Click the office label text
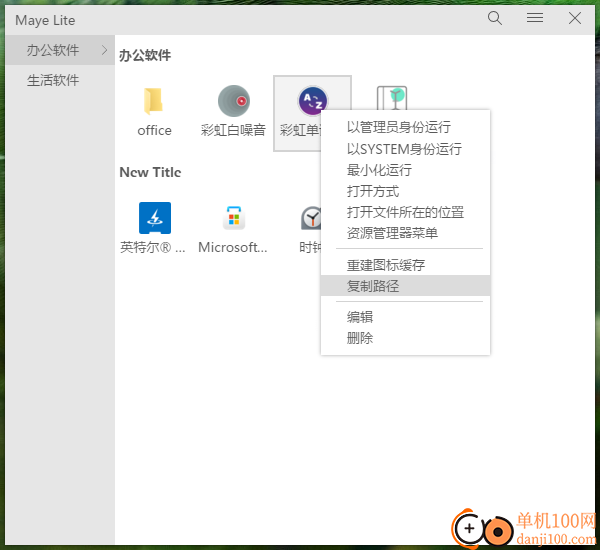This screenshot has width=600, height=550. click(x=154, y=131)
